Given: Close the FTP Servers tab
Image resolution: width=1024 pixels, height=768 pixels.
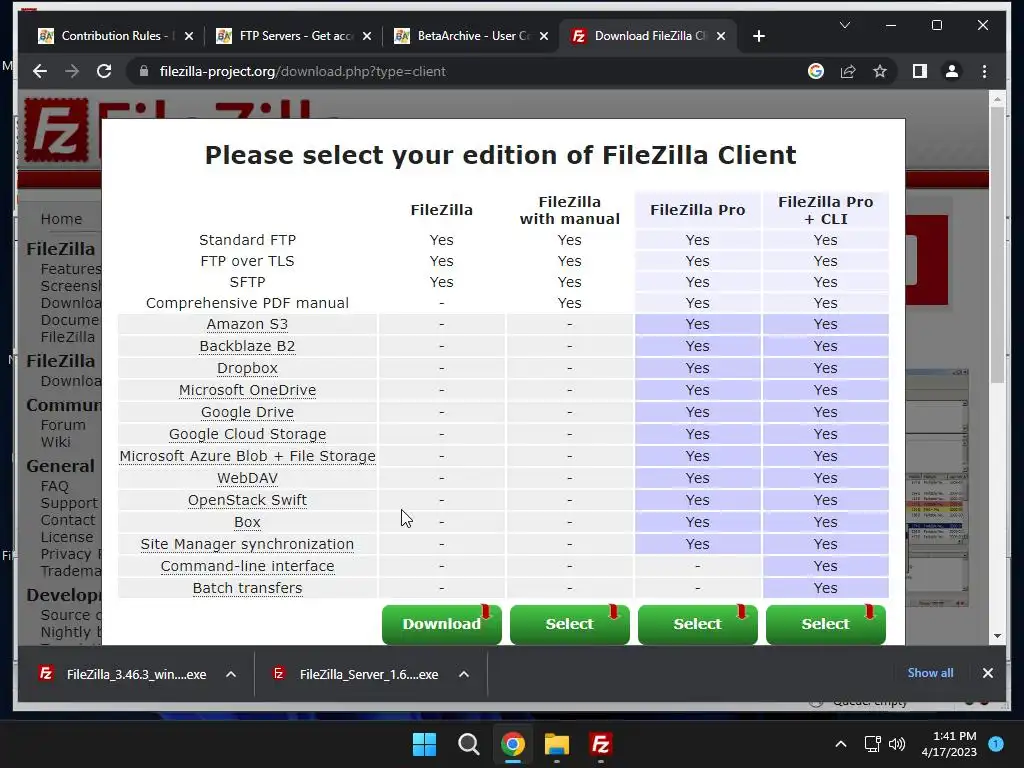Looking at the screenshot, I should (x=367, y=36).
